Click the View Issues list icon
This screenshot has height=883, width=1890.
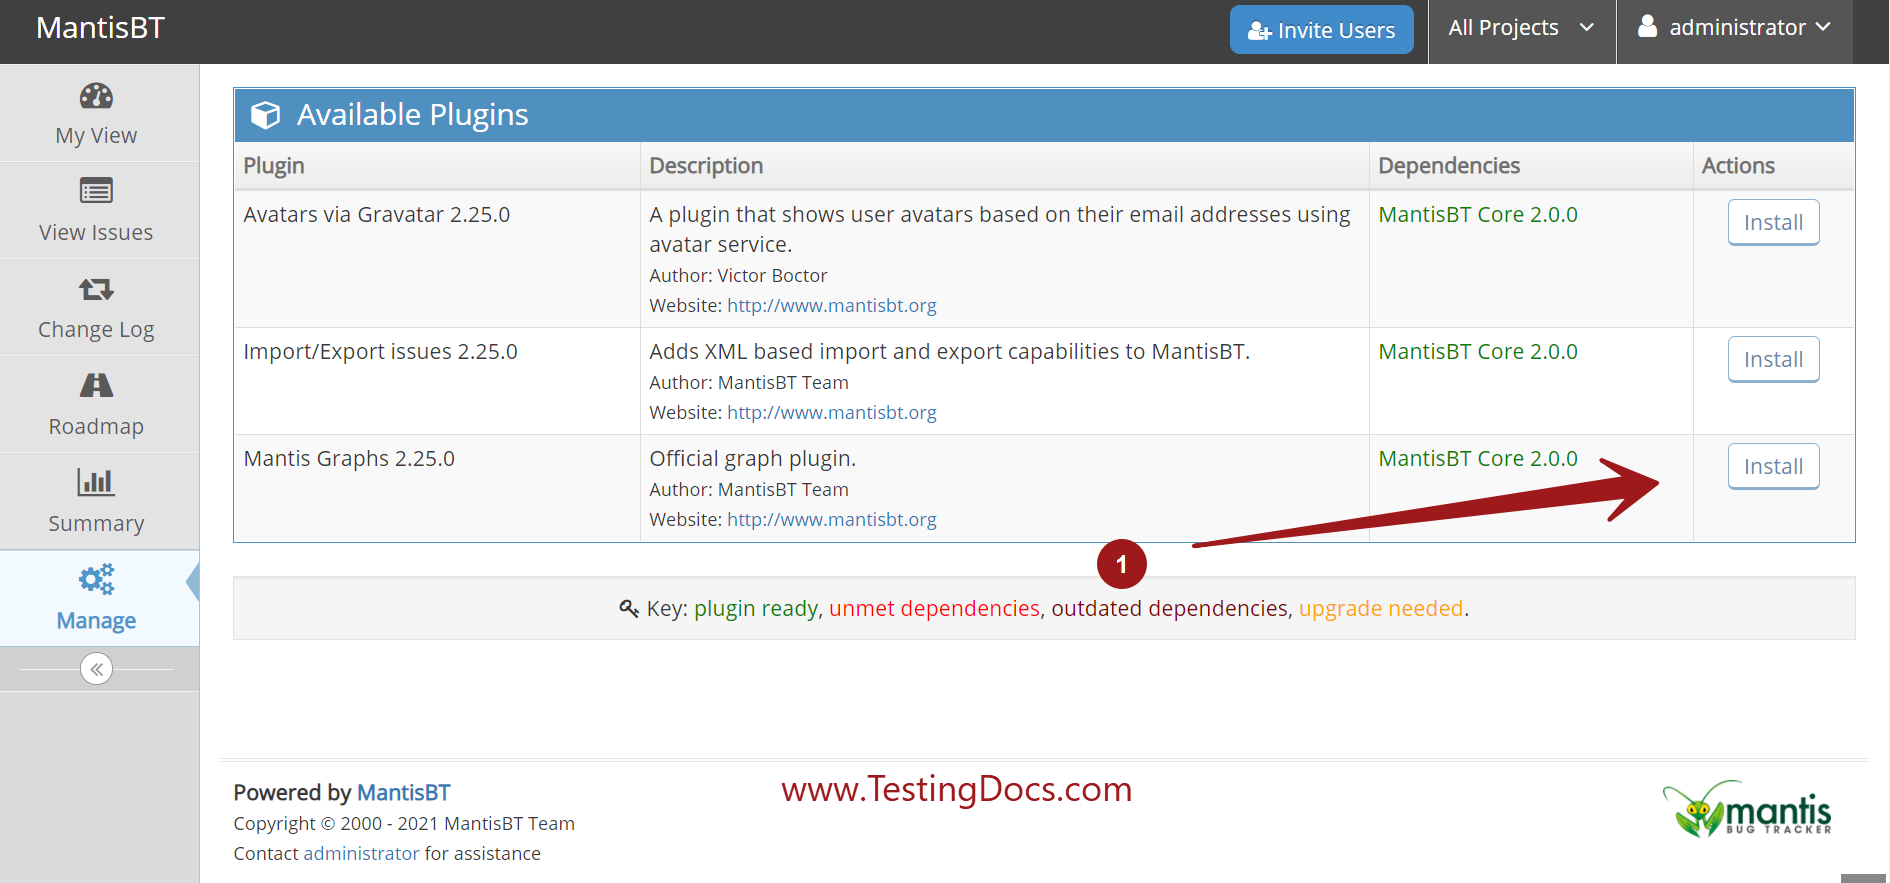point(96,190)
